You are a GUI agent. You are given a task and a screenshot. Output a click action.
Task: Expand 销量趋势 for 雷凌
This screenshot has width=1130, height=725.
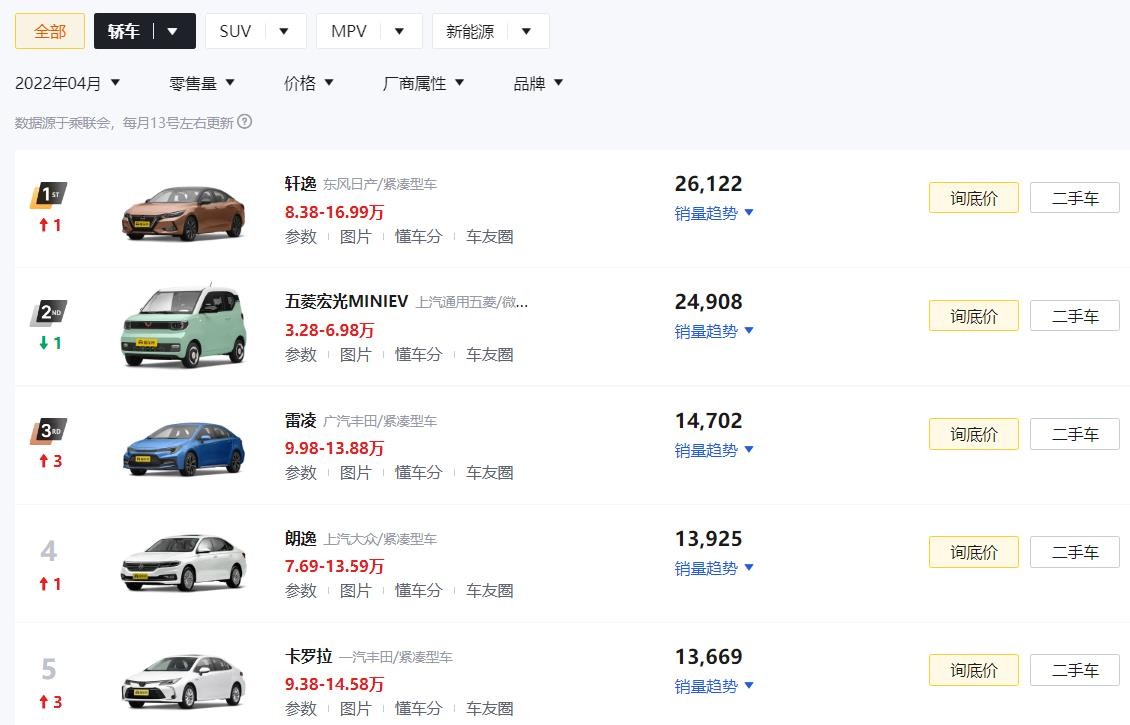[x=714, y=450]
